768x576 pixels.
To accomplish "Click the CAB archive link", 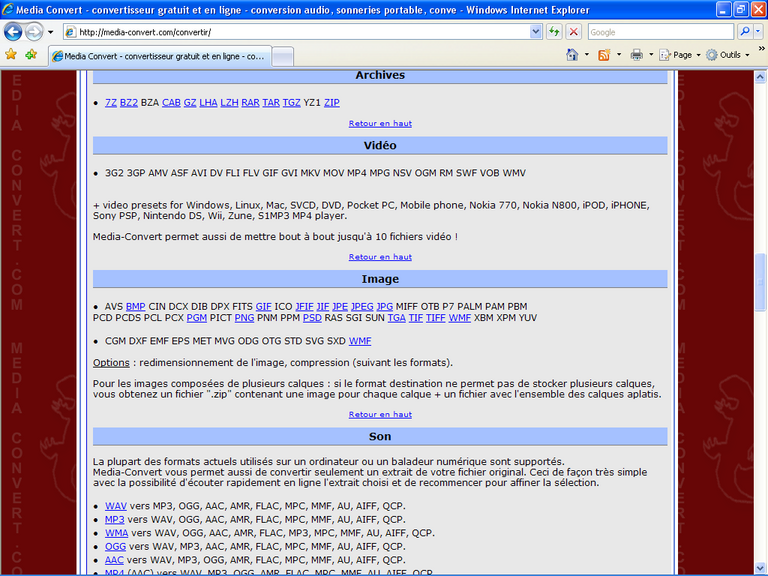I will (171, 103).
